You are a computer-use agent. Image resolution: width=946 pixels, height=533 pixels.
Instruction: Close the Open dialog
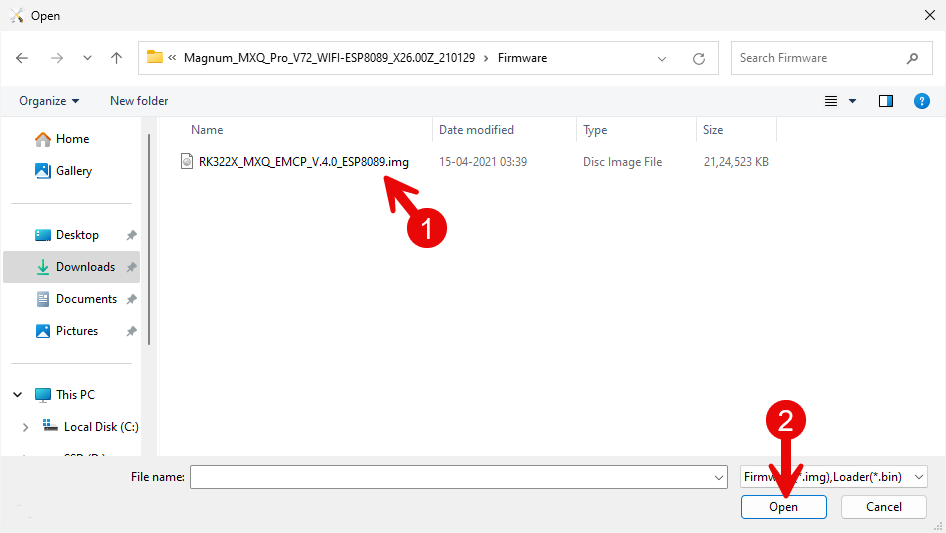[930, 15]
